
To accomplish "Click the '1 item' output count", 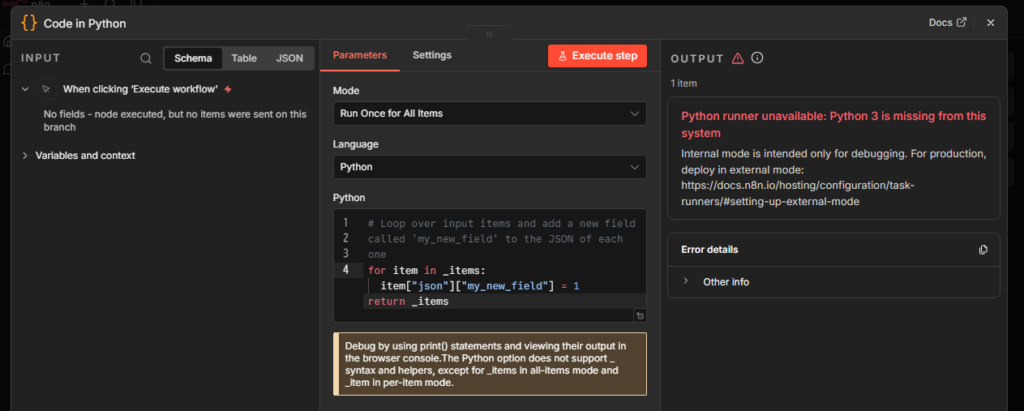I will pos(684,83).
